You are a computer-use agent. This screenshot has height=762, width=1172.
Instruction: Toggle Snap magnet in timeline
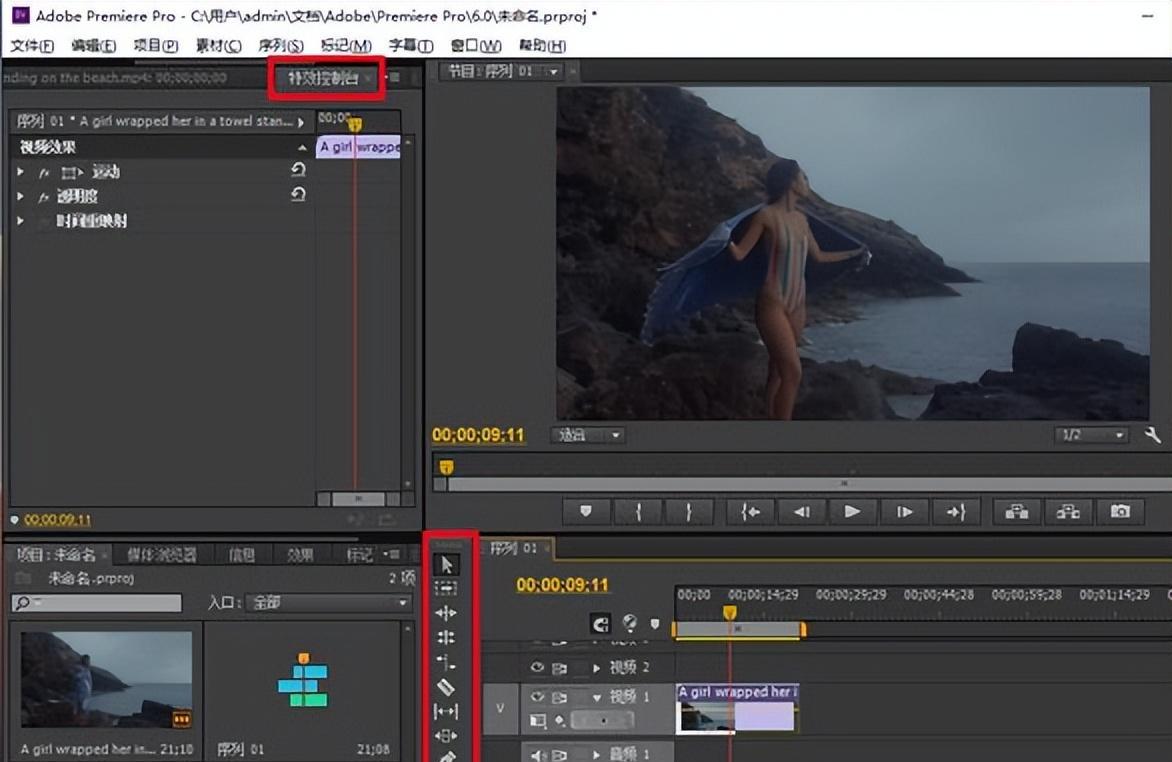tap(601, 624)
